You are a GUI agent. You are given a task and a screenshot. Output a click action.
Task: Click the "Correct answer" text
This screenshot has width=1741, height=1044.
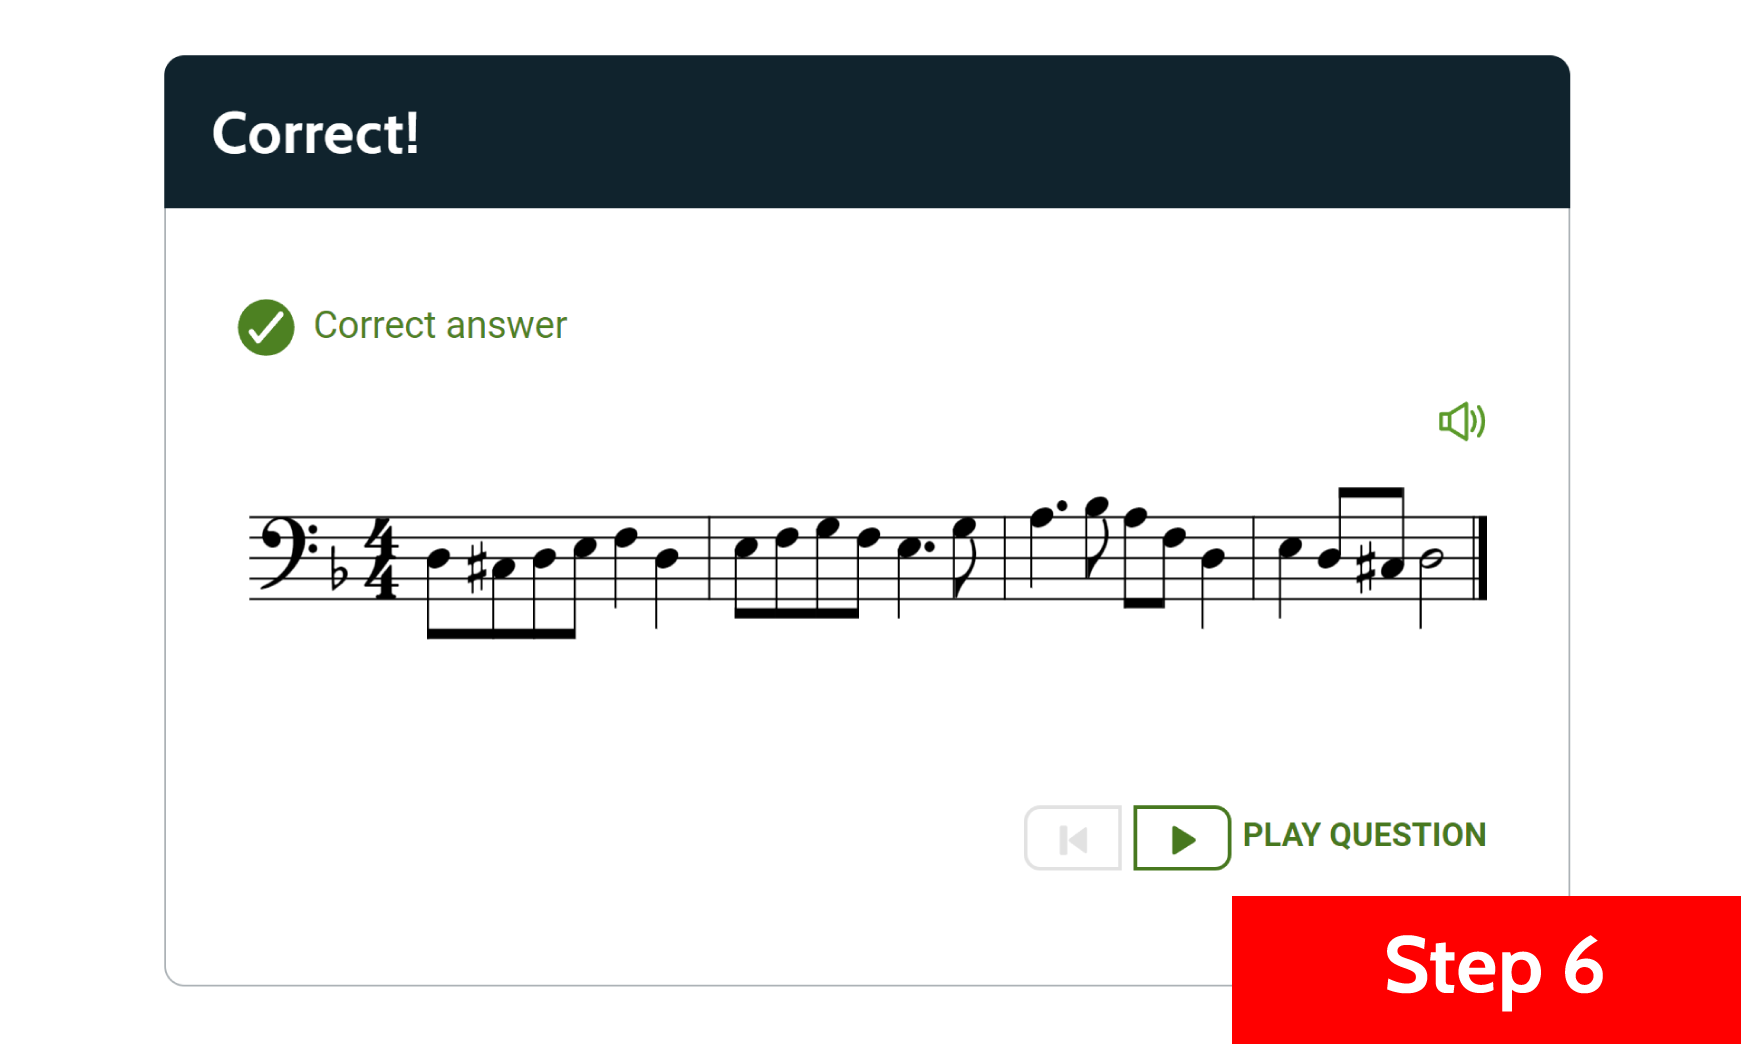point(440,326)
